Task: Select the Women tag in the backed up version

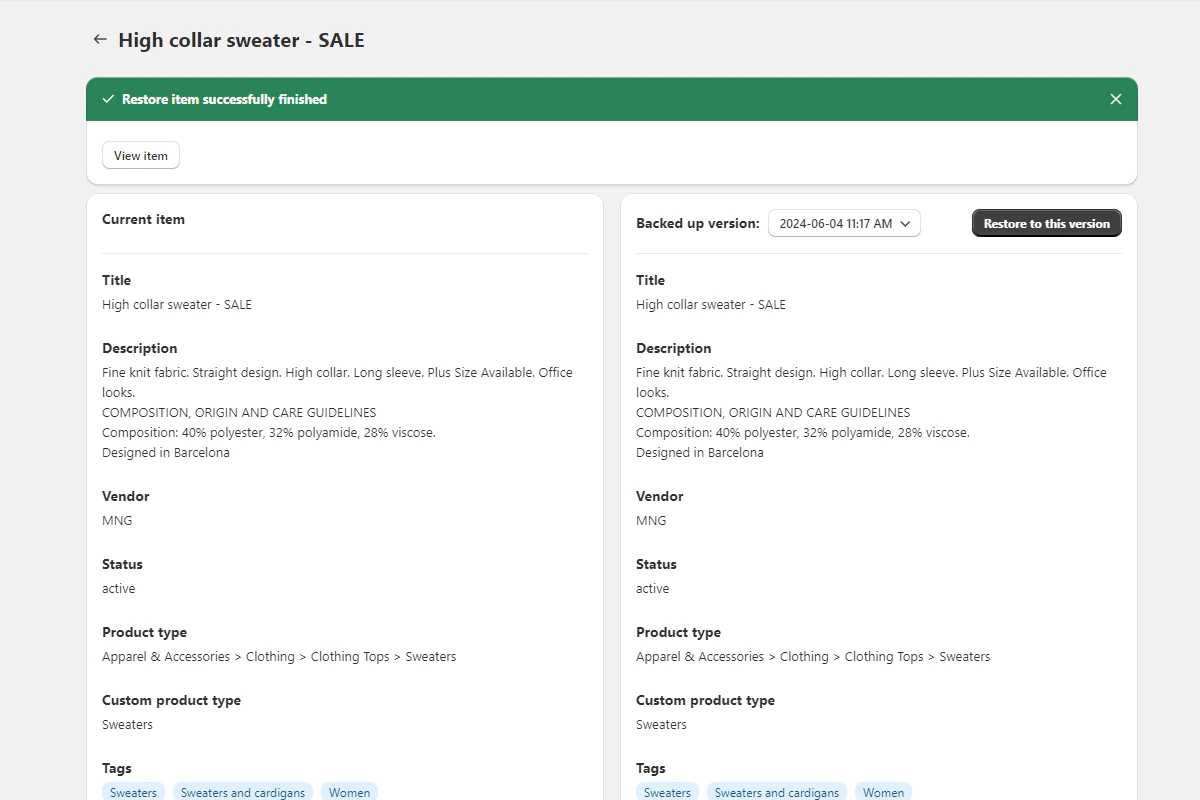Action: tap(883, 792)
